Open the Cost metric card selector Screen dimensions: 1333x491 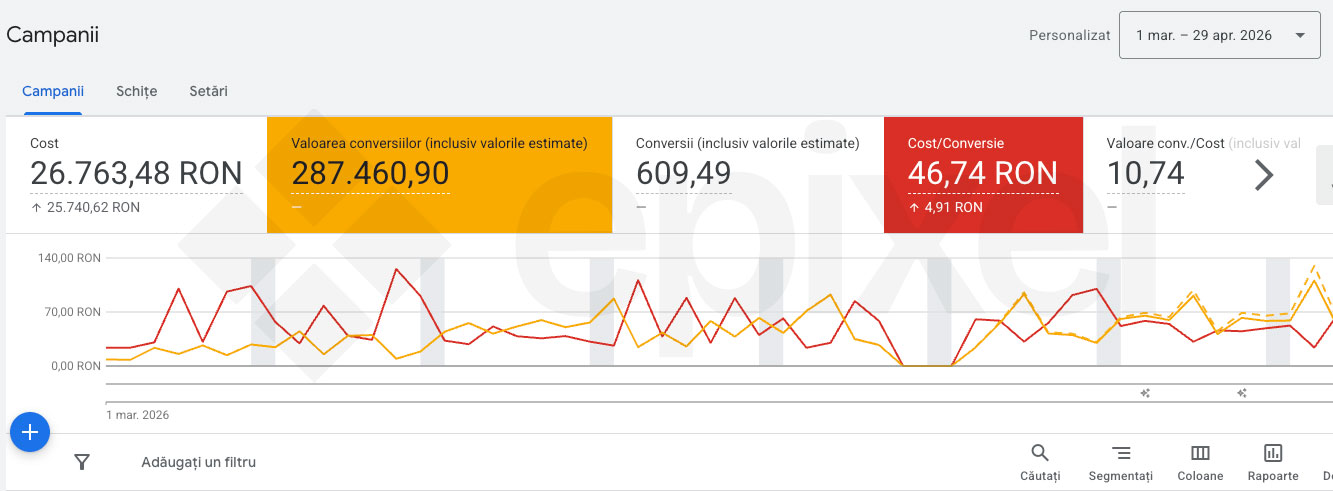tap(136, 174)
